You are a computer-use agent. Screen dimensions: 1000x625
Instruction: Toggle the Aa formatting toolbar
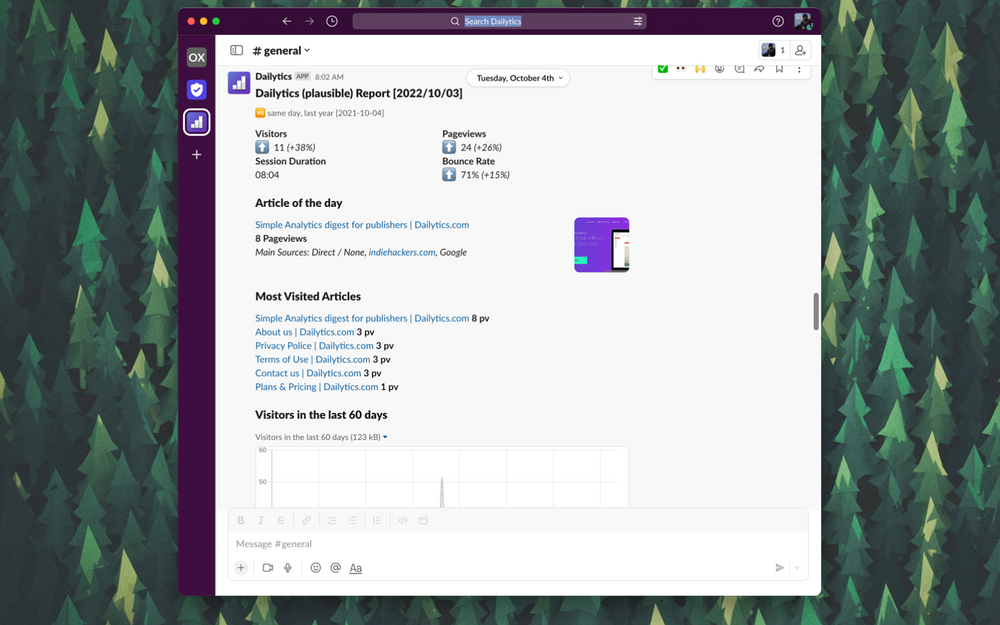pos(356,568)
